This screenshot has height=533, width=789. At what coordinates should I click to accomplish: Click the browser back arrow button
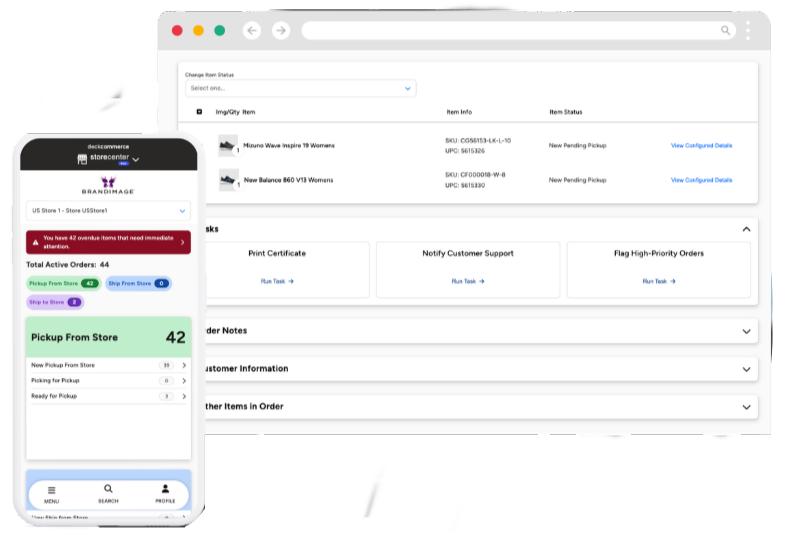tap(252, 31)
